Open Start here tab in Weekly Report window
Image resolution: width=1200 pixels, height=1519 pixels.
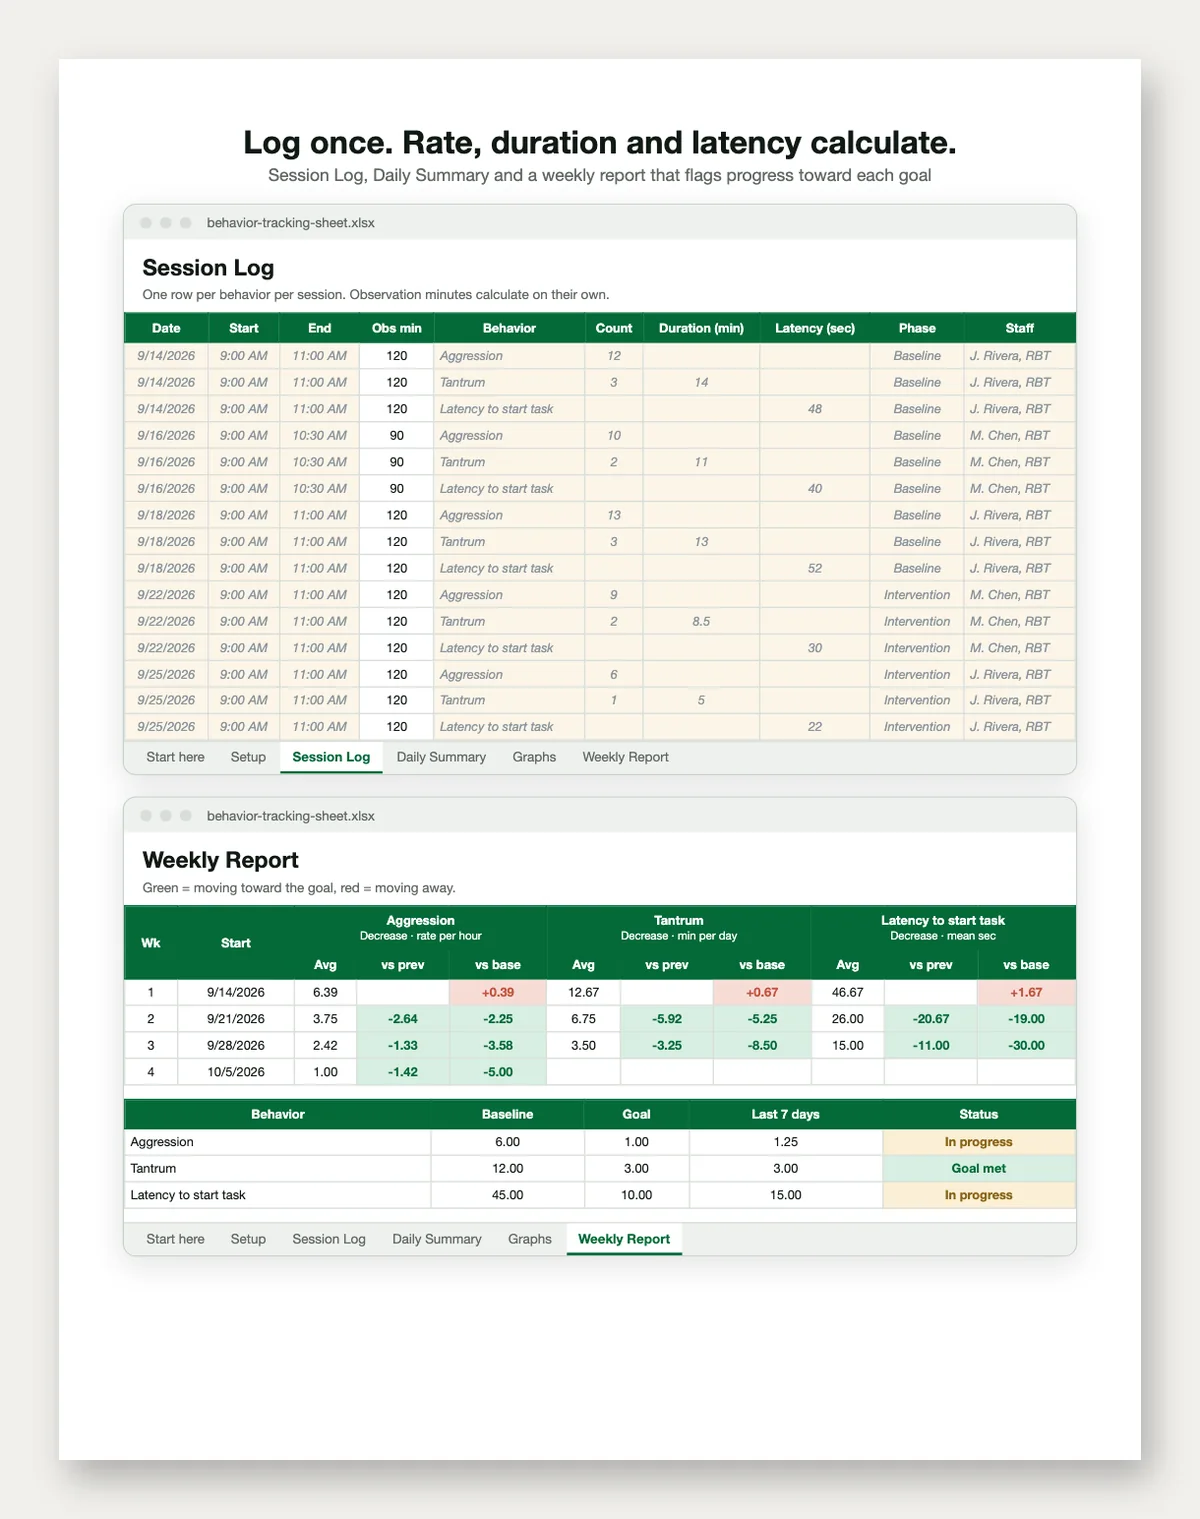[x=175, y=1239]
